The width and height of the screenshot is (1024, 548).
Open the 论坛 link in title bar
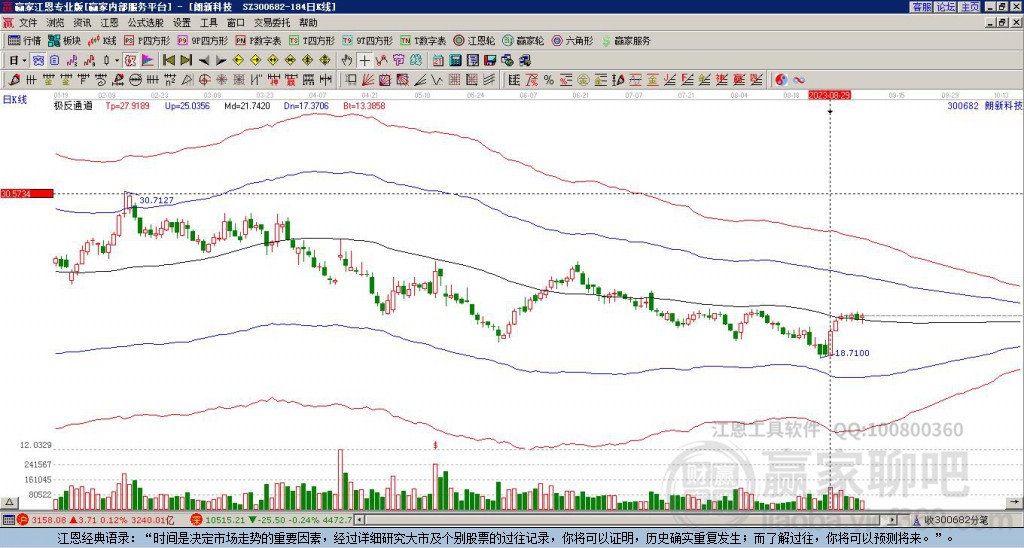945,7
